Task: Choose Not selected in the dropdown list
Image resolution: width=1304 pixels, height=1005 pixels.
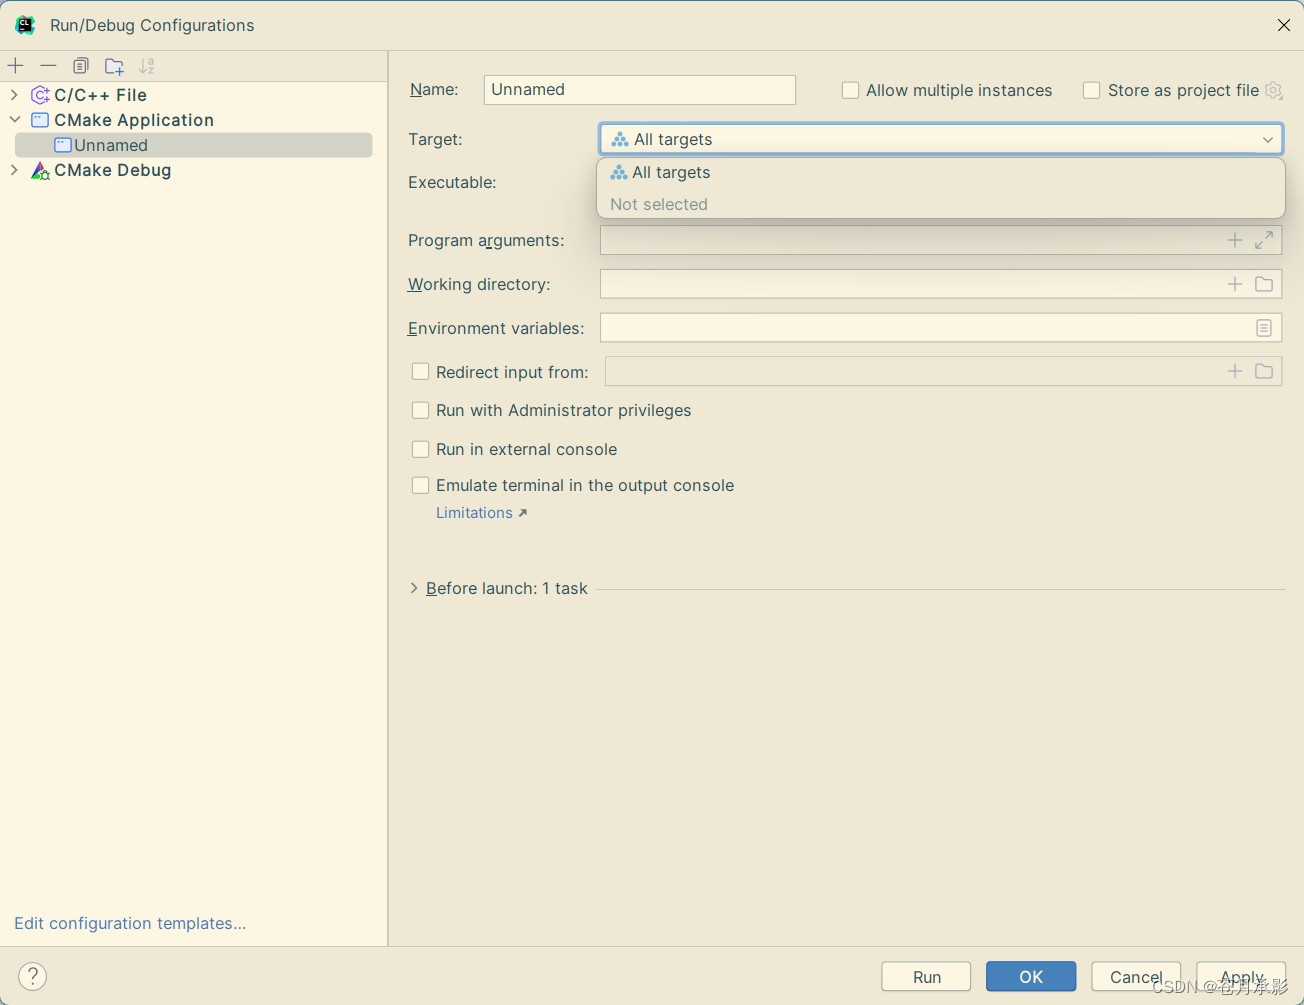Action: pyautogui.click(x=940, y=204)
